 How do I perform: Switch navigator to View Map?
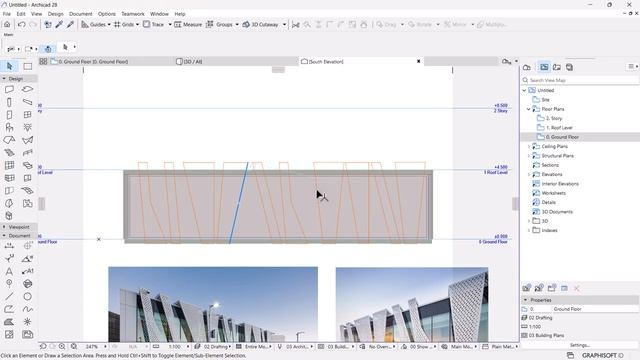point(544,67)
